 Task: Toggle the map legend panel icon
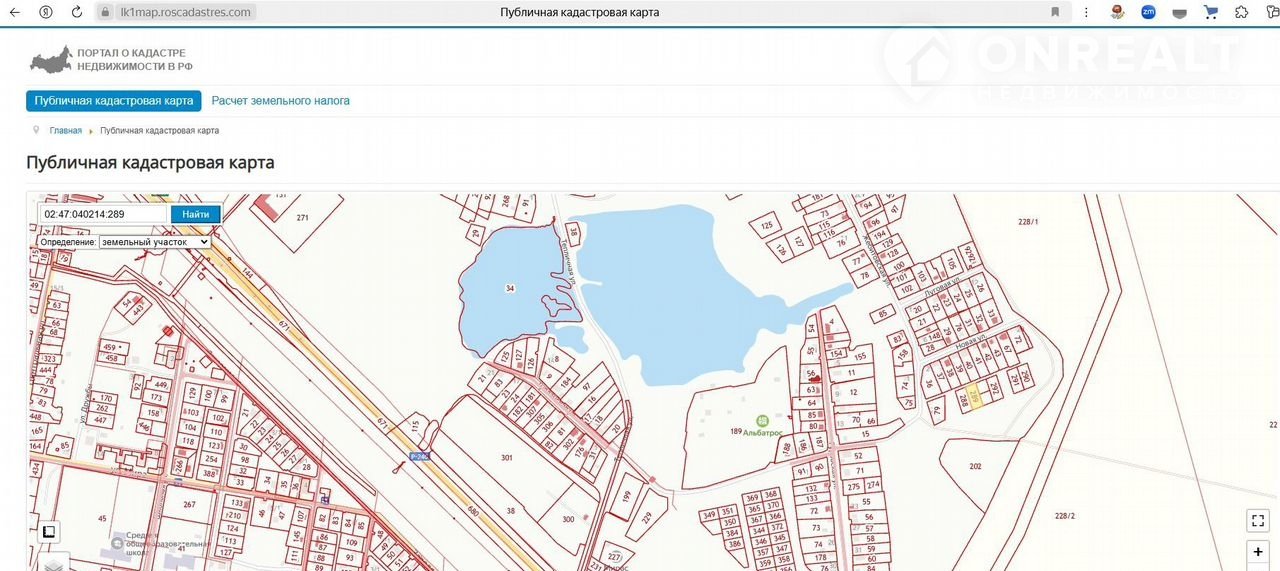tap(49, 532)
